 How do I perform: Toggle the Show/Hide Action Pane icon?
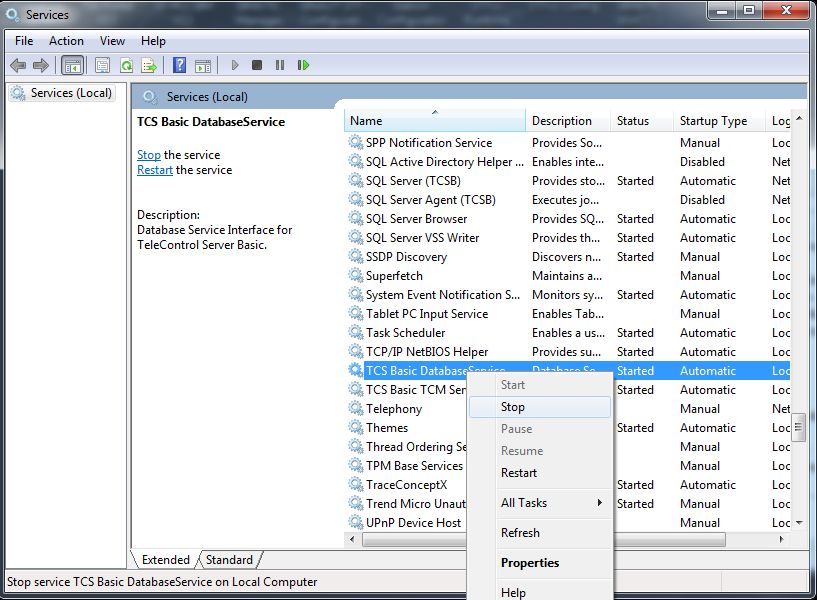[x=203, y=65]
